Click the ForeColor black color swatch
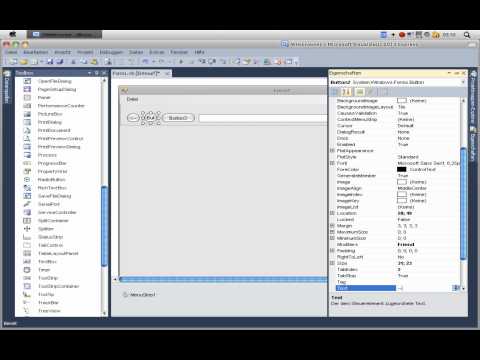This screenshot has height=360, width=480. coord(402,169)
